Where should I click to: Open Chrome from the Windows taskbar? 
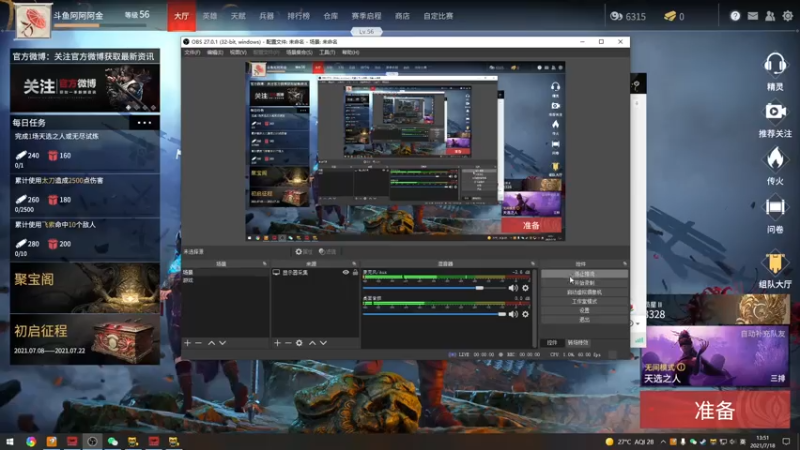tap(31, 441)
